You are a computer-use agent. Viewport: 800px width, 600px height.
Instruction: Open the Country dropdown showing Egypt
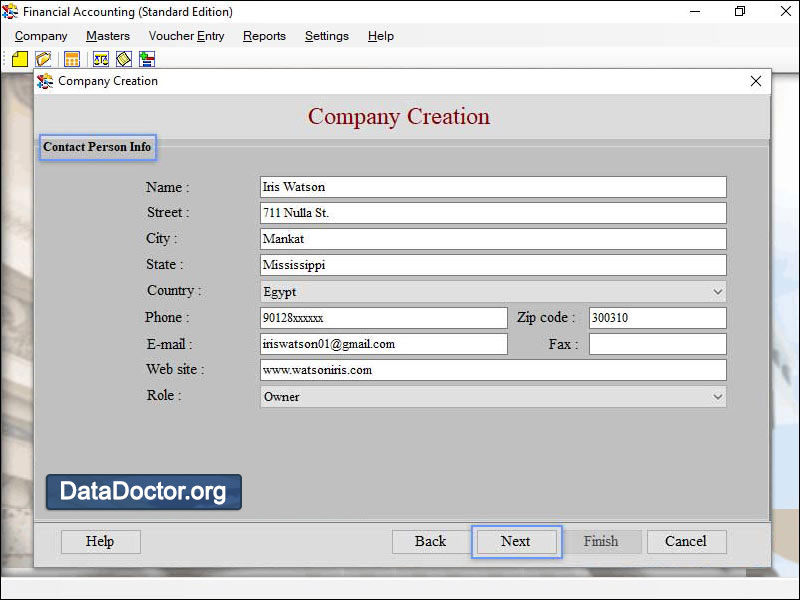[x=718, y=291]
